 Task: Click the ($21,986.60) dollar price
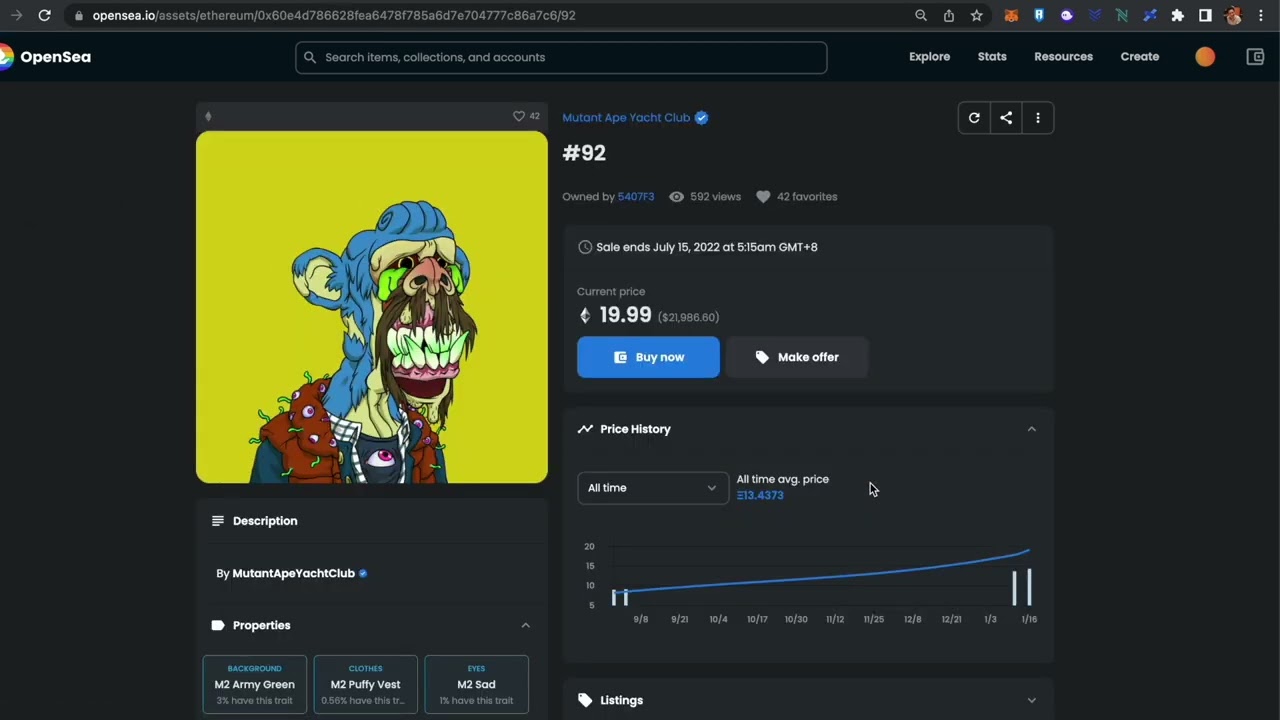(x=688, y=317)
